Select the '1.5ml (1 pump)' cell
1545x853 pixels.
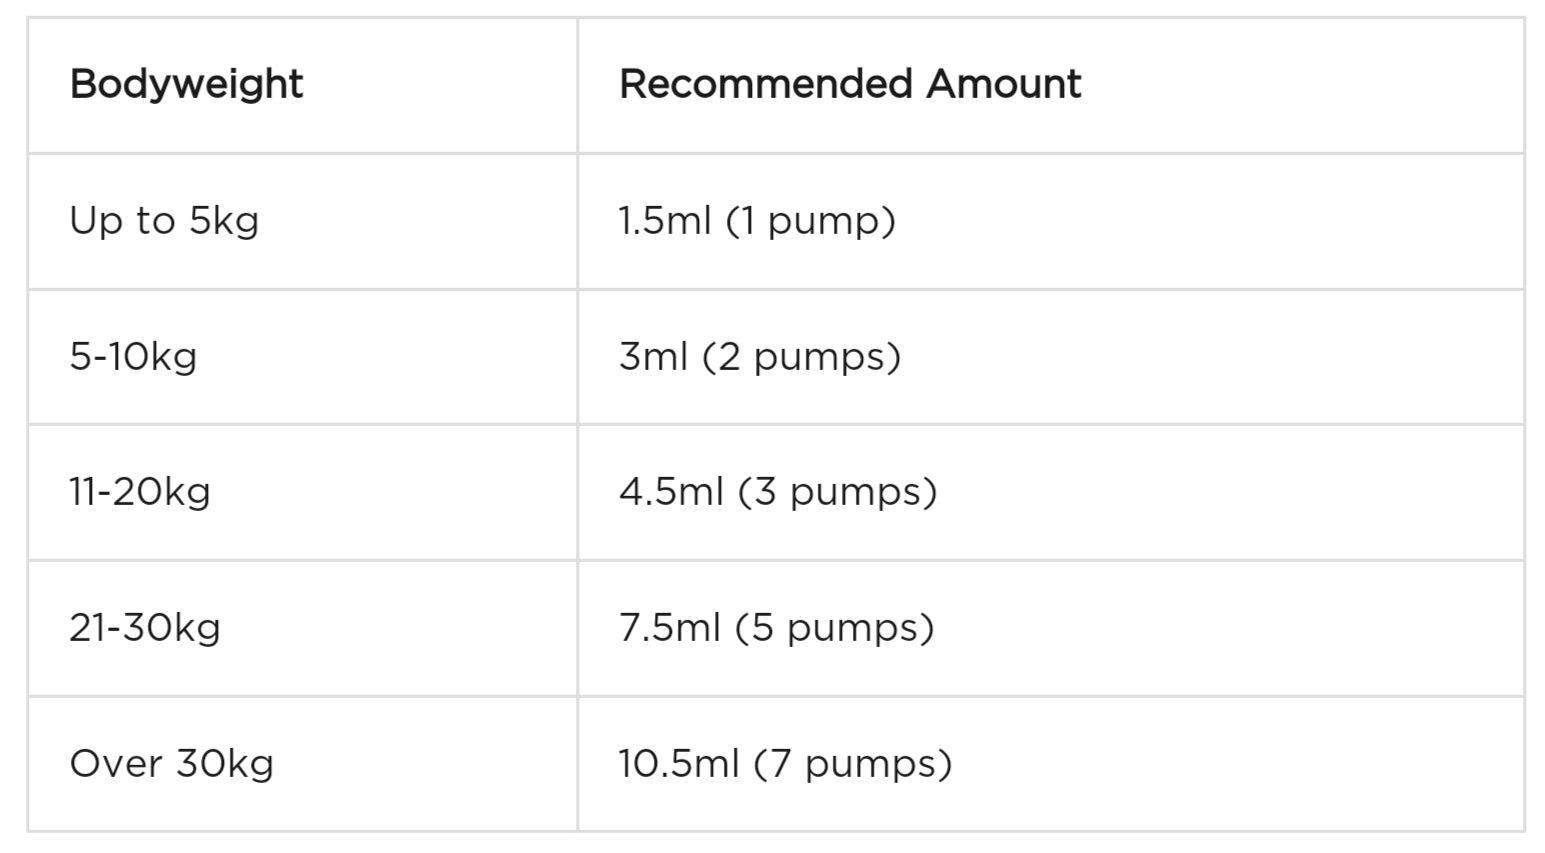click(x=756, y=221)
